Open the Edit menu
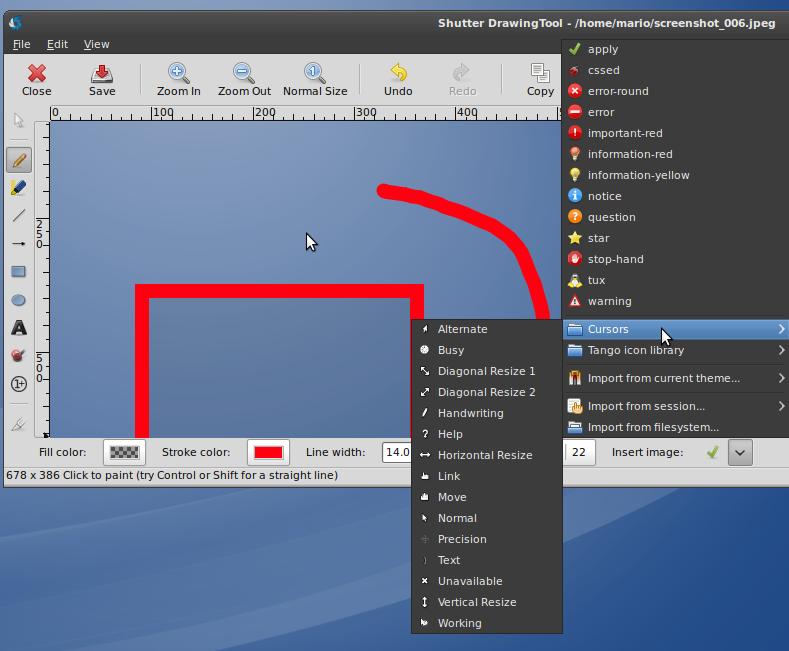 click(x=57, y=44)
